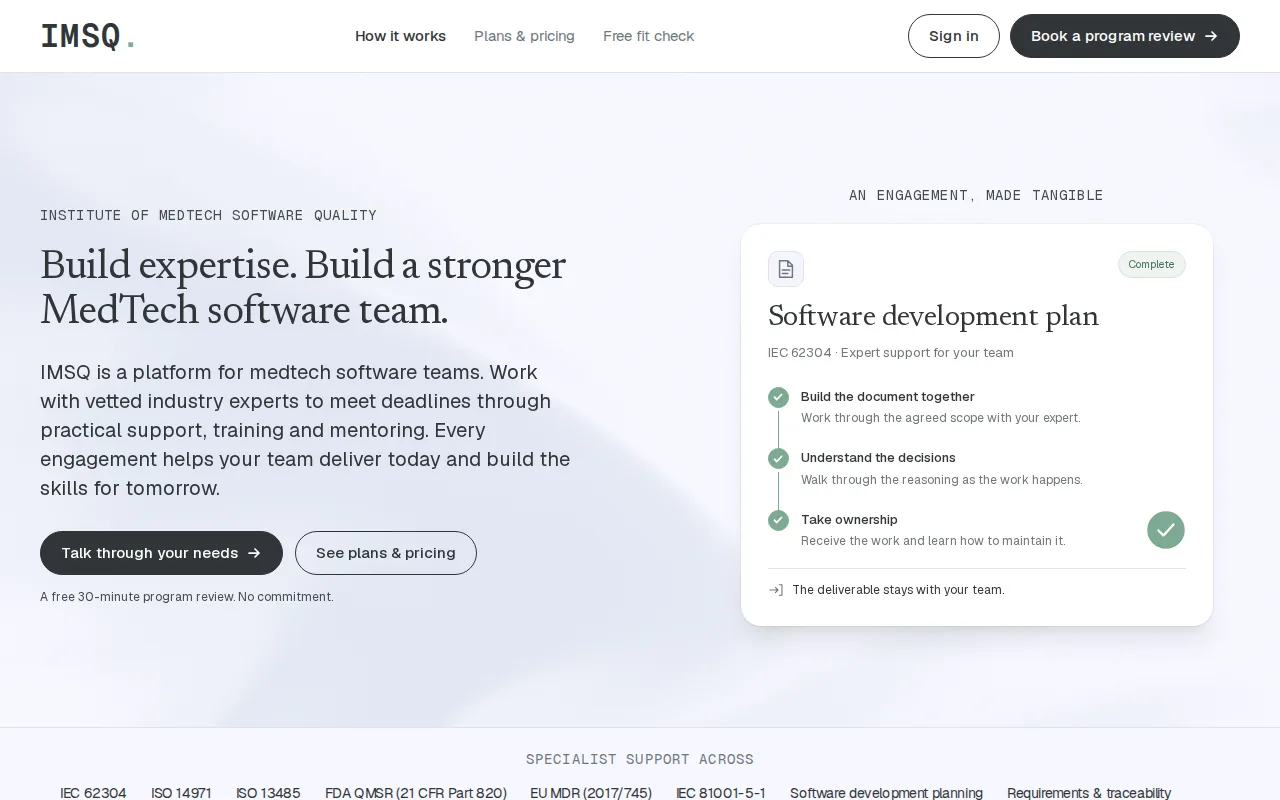Click 'Work through the agreed scope' description
Screen dimensions: 1280x800
pyautogui.click(x=941, y=418)
